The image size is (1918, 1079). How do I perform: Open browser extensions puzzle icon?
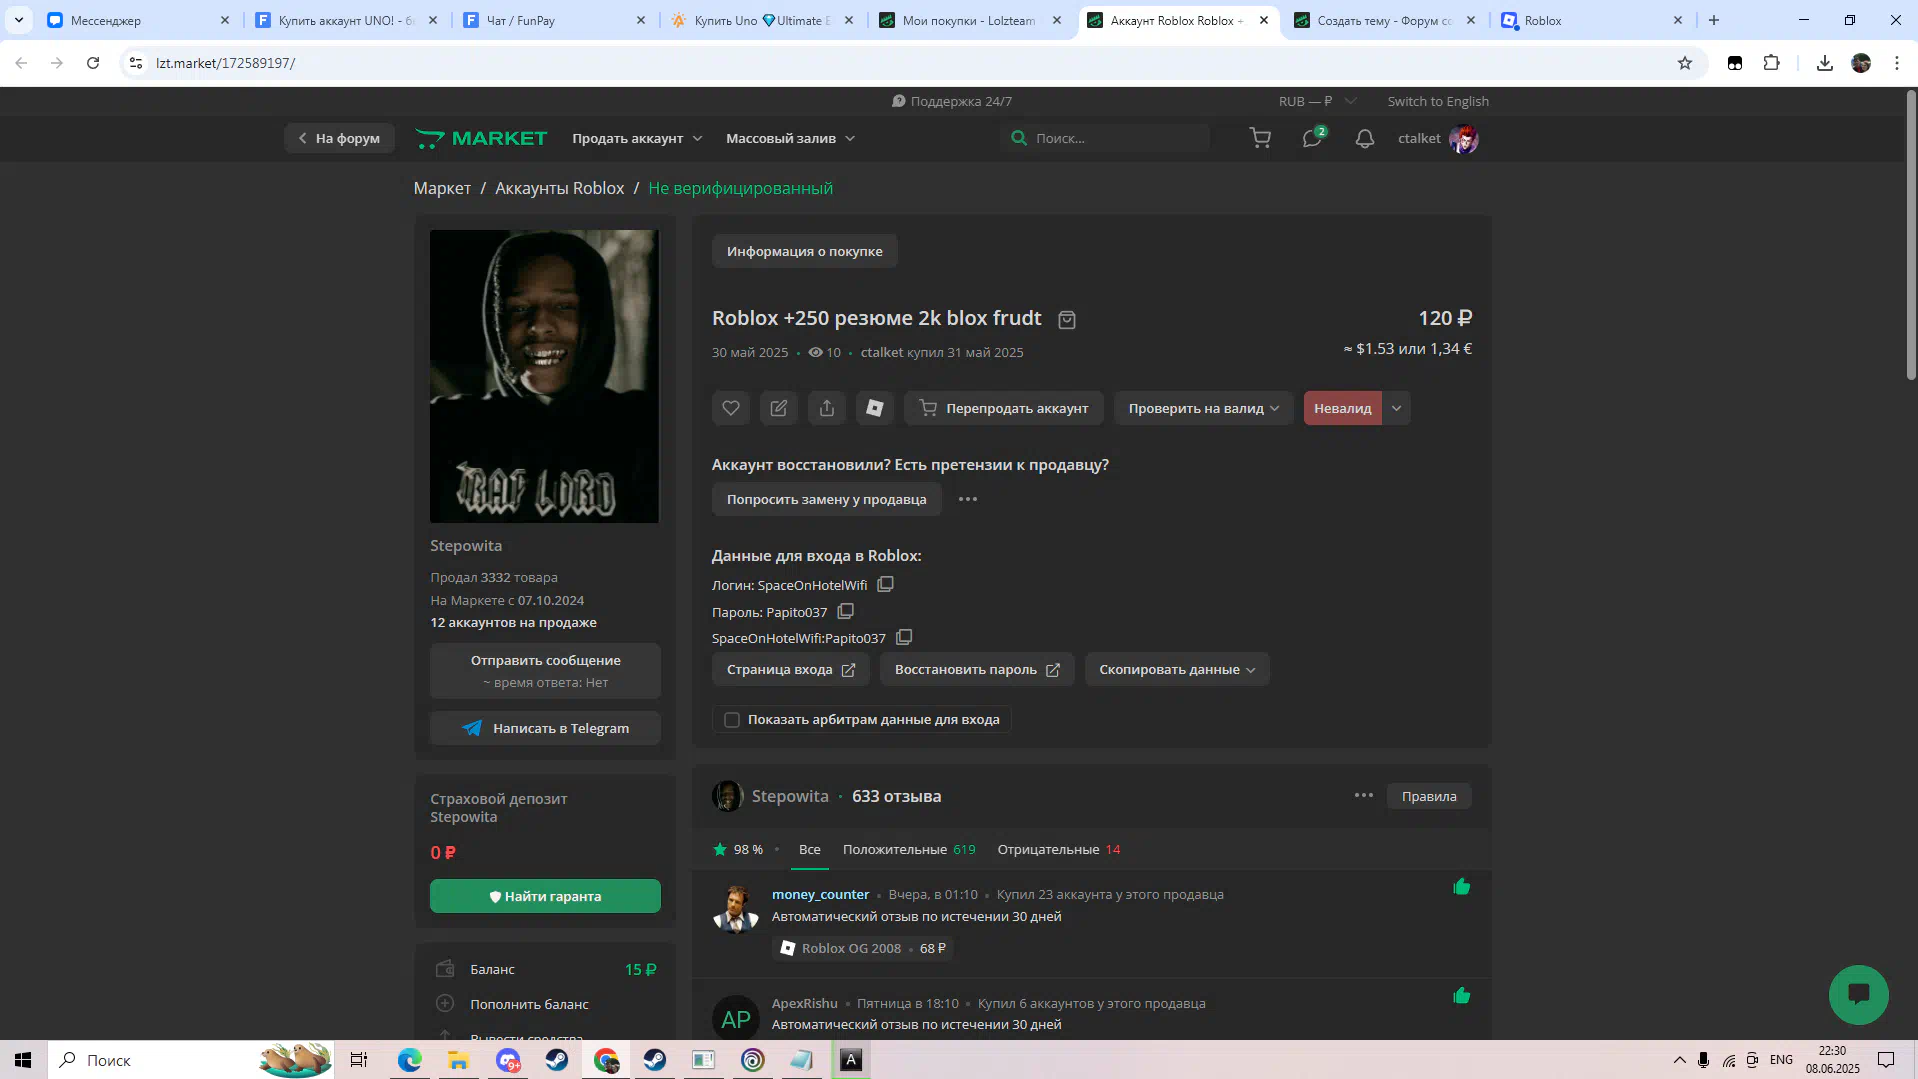click(x=1771, y=63)
